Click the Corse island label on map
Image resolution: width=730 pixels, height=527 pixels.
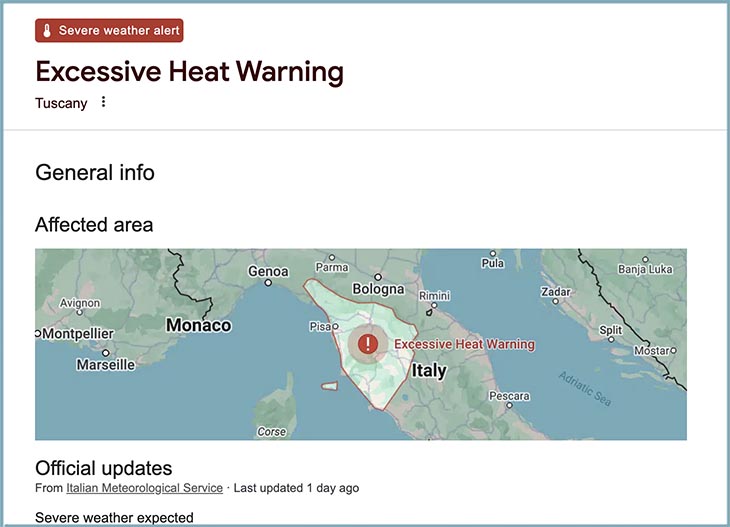coord(272,432)
